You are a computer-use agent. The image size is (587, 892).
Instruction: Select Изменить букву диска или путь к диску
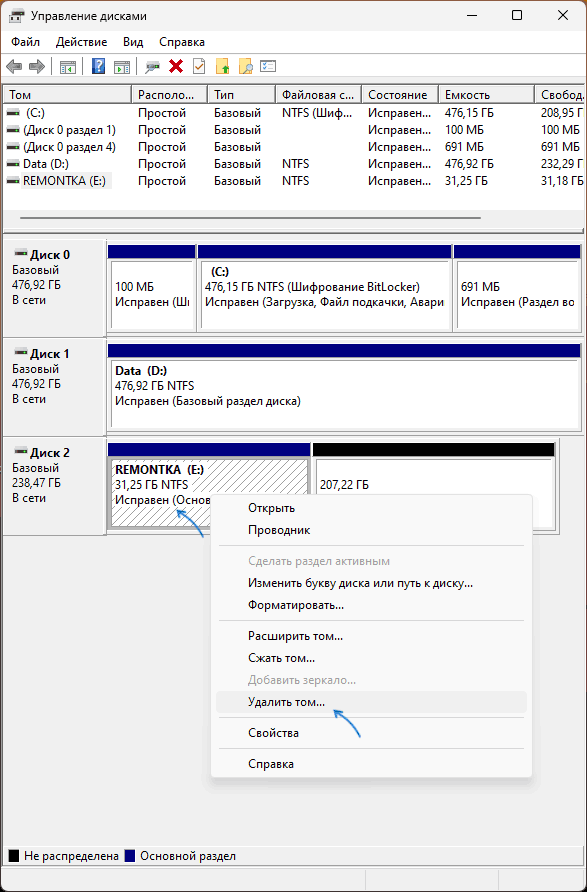pos(371,583)
